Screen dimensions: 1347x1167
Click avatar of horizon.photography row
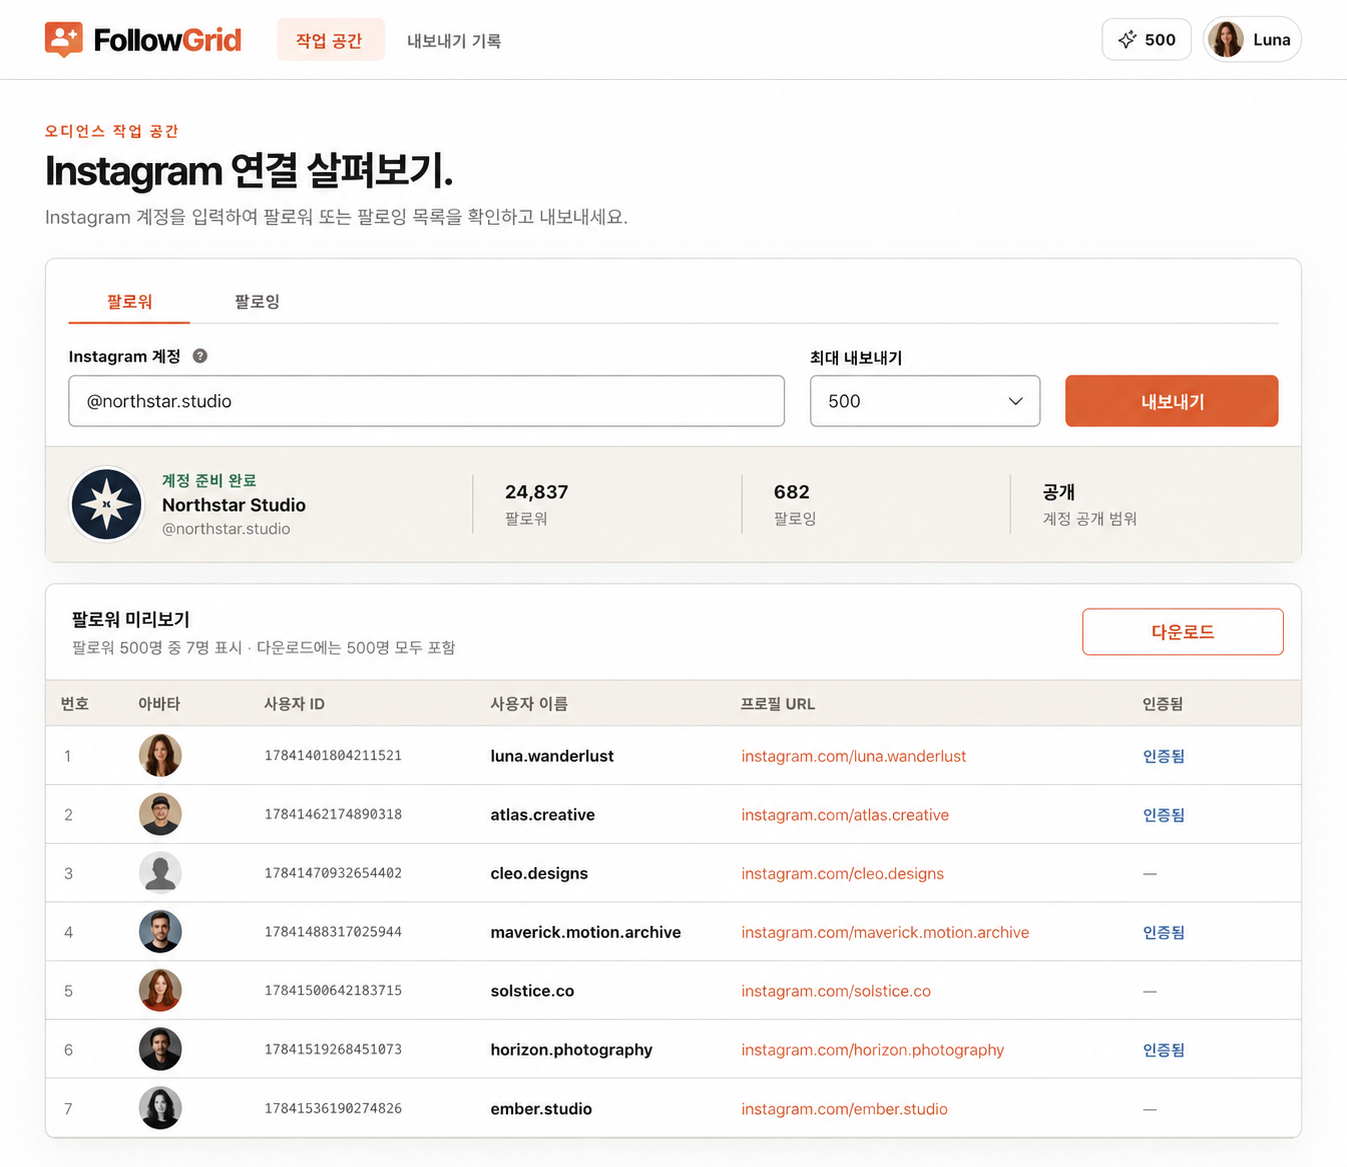160,1050
